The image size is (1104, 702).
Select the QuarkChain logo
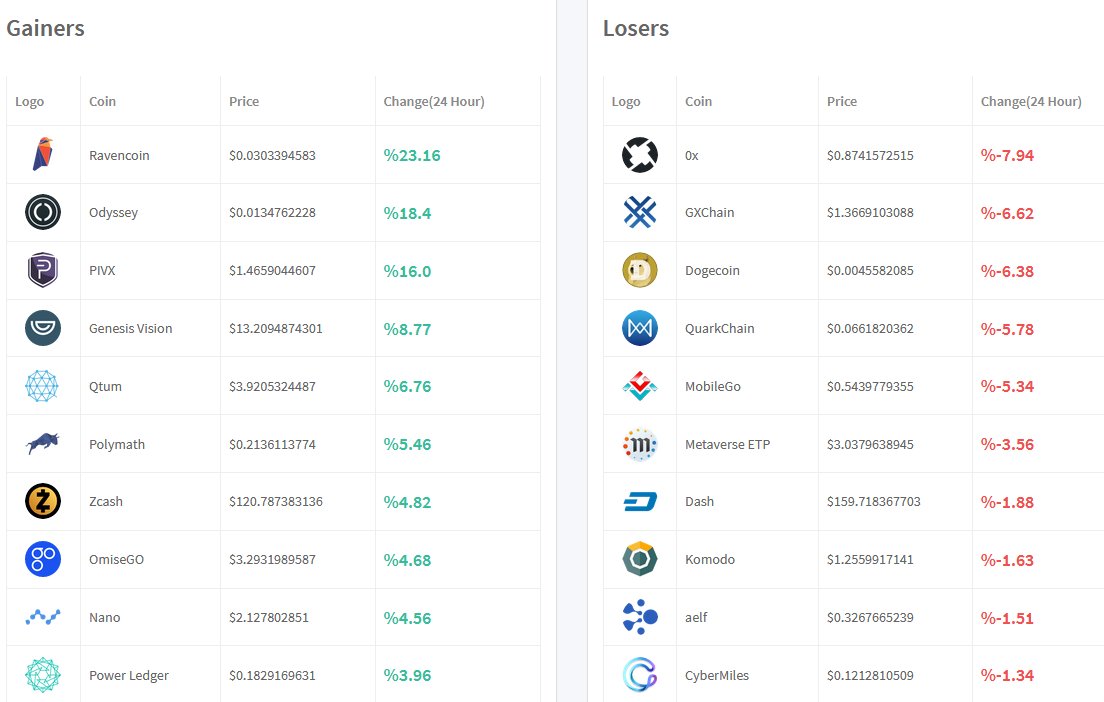coord(640,328)
